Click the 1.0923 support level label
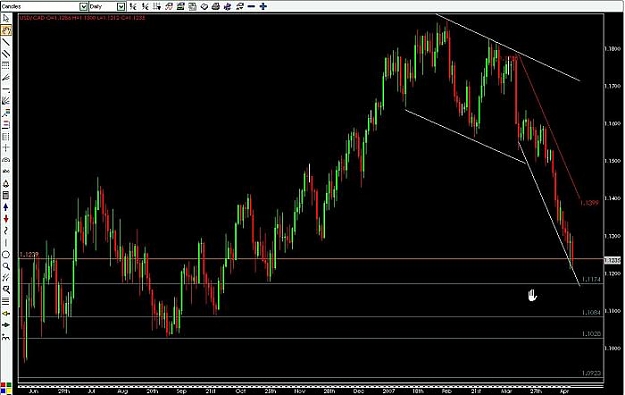 [592, 373]
